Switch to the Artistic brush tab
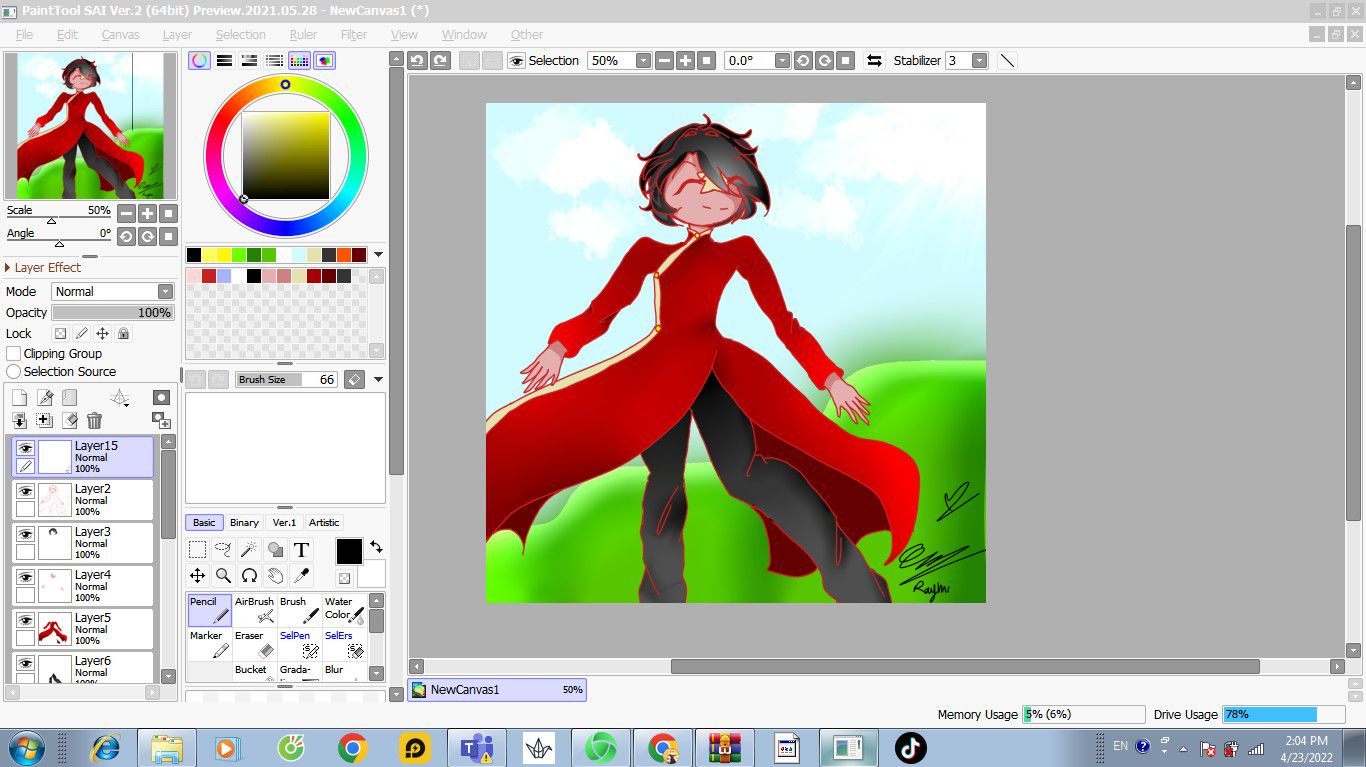This screenshot has width=1366, height=767. tap(324, 522)
